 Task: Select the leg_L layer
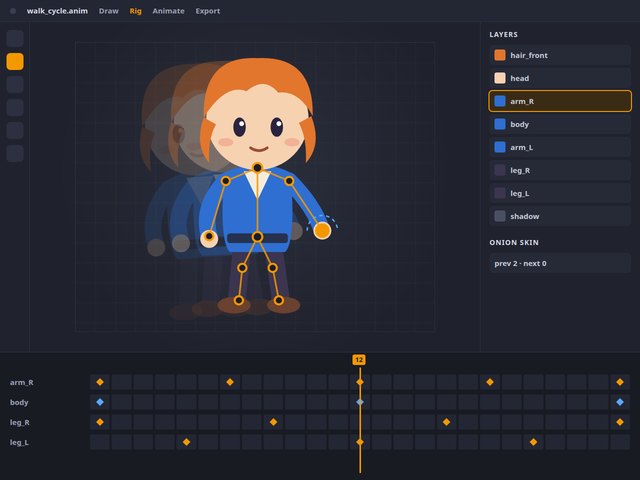click(560, 193)
